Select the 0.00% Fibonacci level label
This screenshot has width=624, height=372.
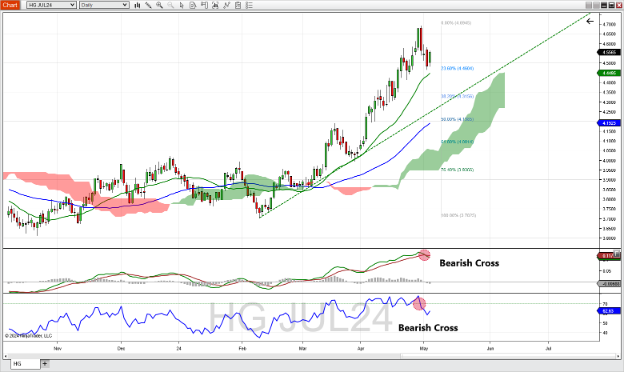pyautogui.click(x=456, y=23)
